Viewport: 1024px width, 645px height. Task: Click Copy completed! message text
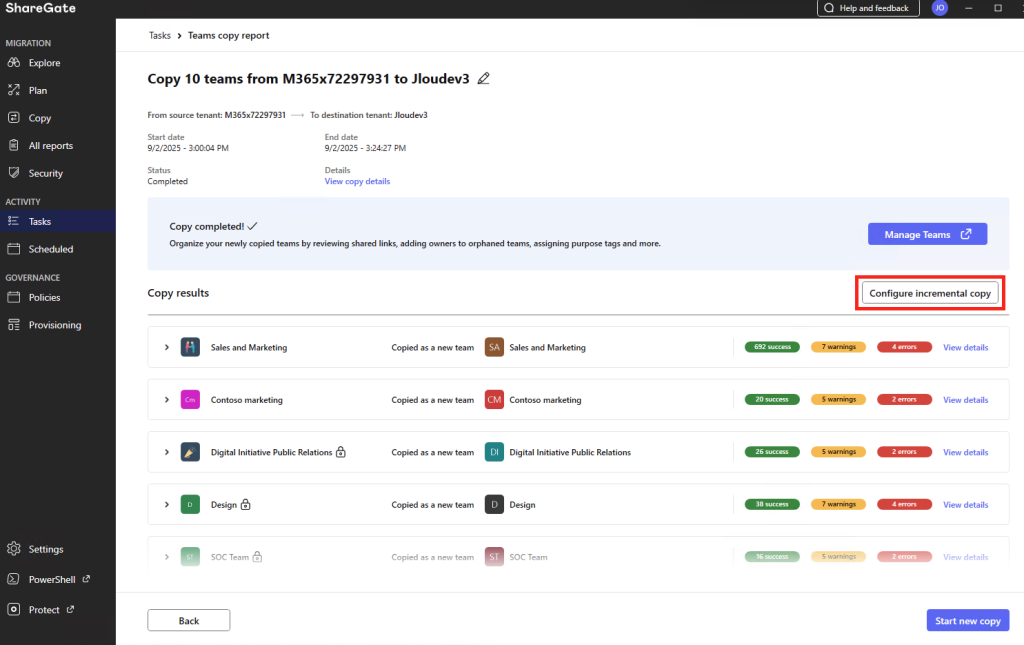point(206,227)
